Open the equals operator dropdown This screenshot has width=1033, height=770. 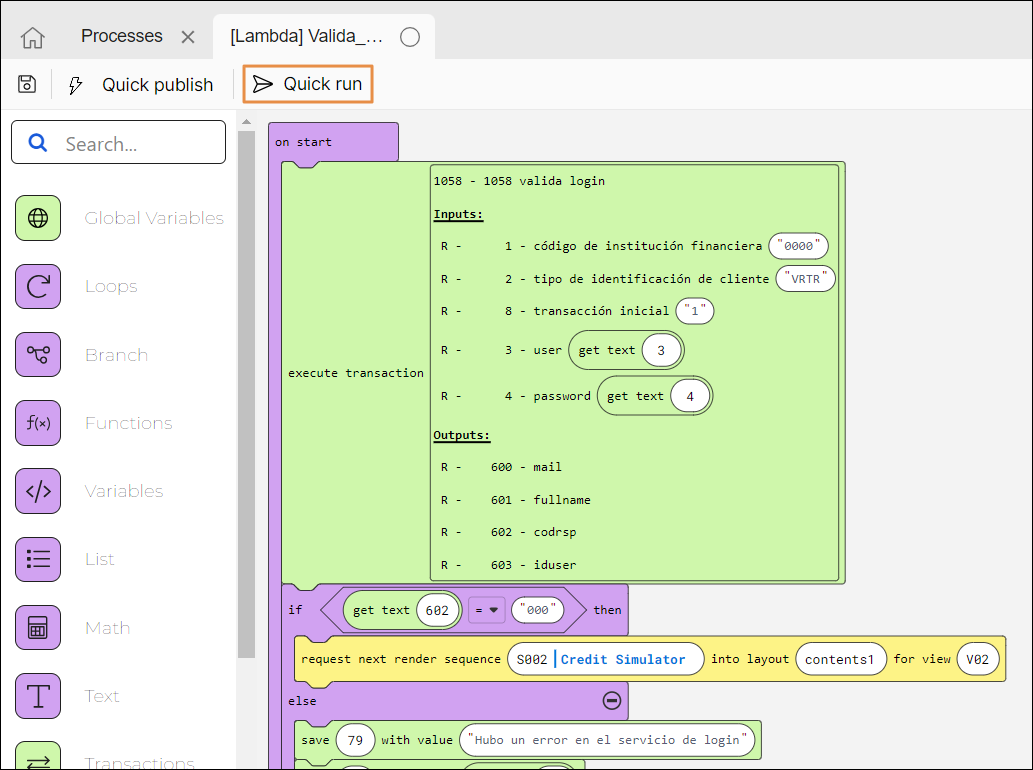tap(486, 610)
